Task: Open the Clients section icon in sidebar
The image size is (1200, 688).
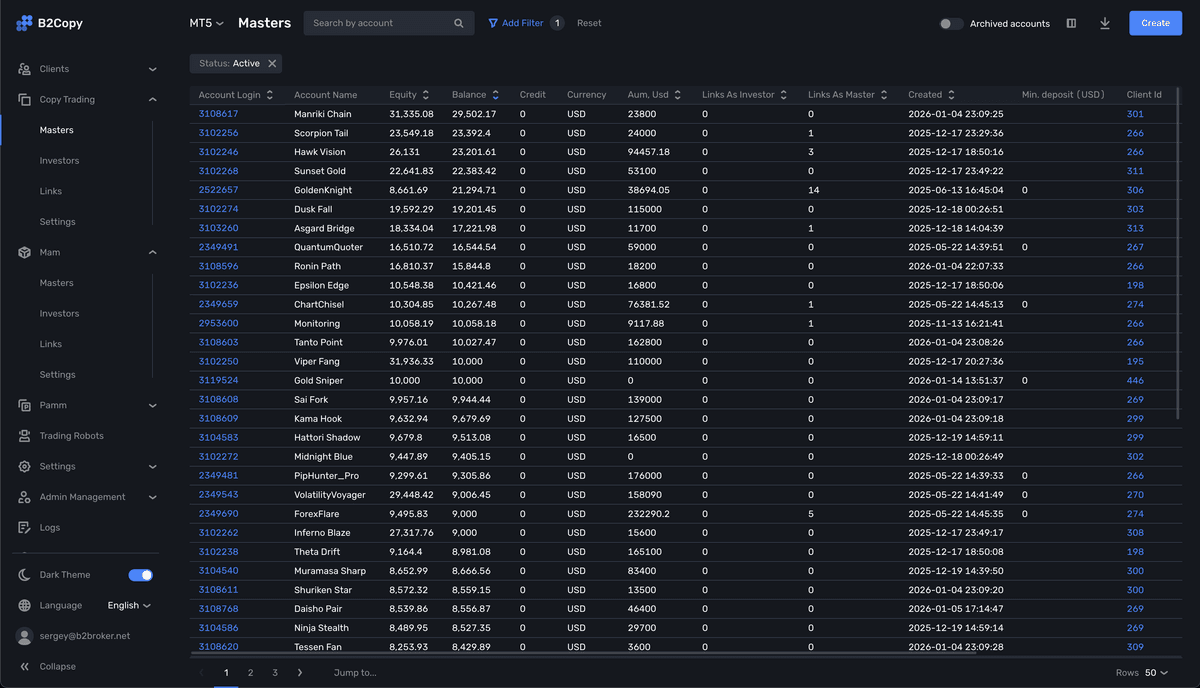Action: 24,69
